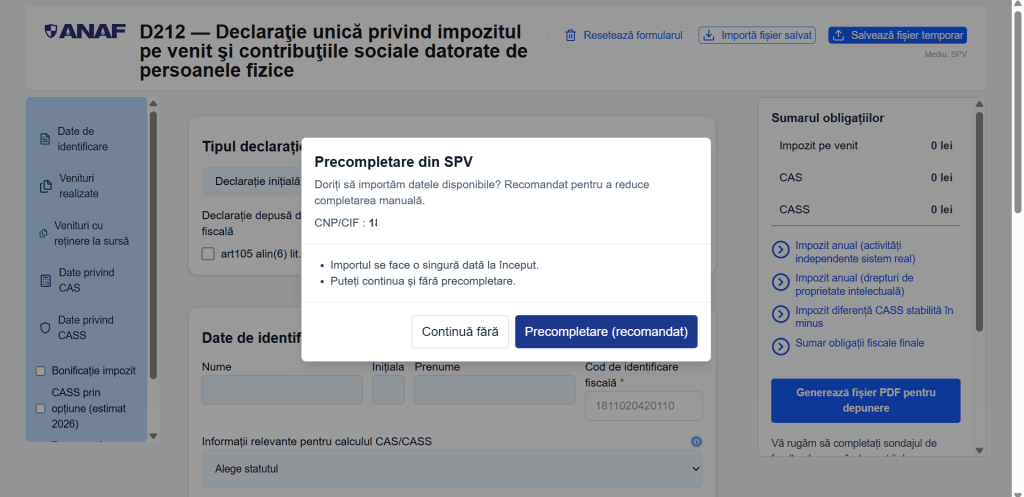Click the copy icon beside Venituri realizate
The width and height of the screenshot is (1024, 497).
(45, 186)
